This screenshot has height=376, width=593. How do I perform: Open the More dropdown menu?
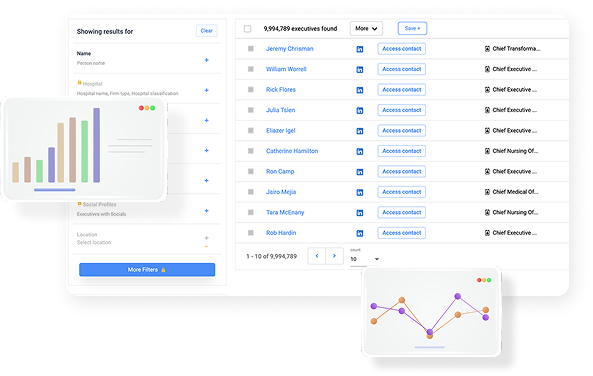pos(366,28)
